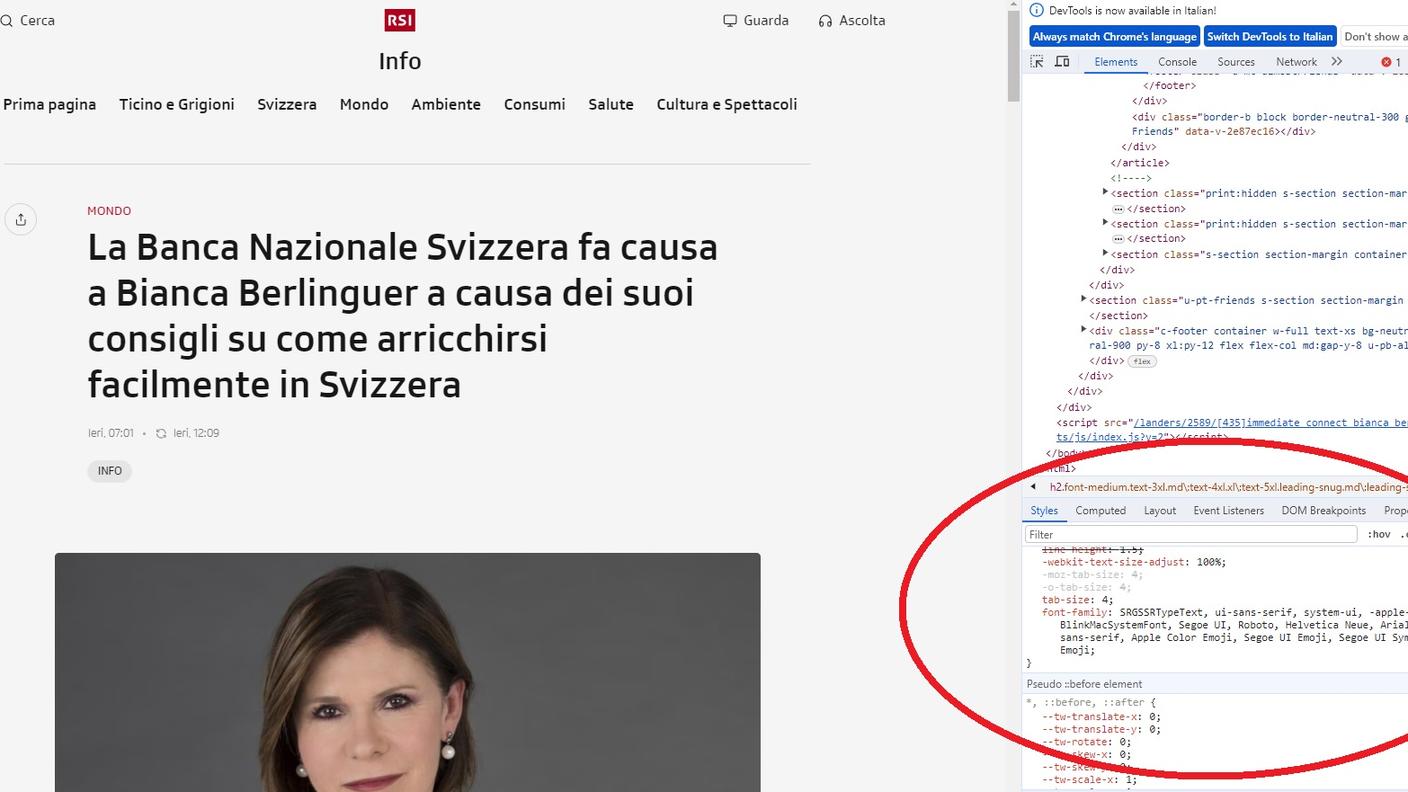Switch to the Console tab

[x=1177, y=62]
